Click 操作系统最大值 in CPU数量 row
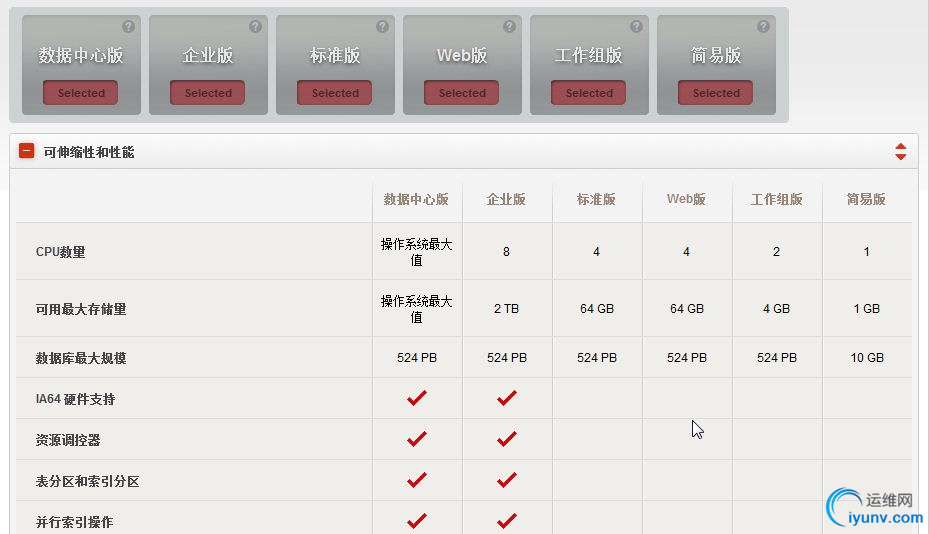This screenshot has height=534, width=929. pyautogui.click(x=417, y=252)
